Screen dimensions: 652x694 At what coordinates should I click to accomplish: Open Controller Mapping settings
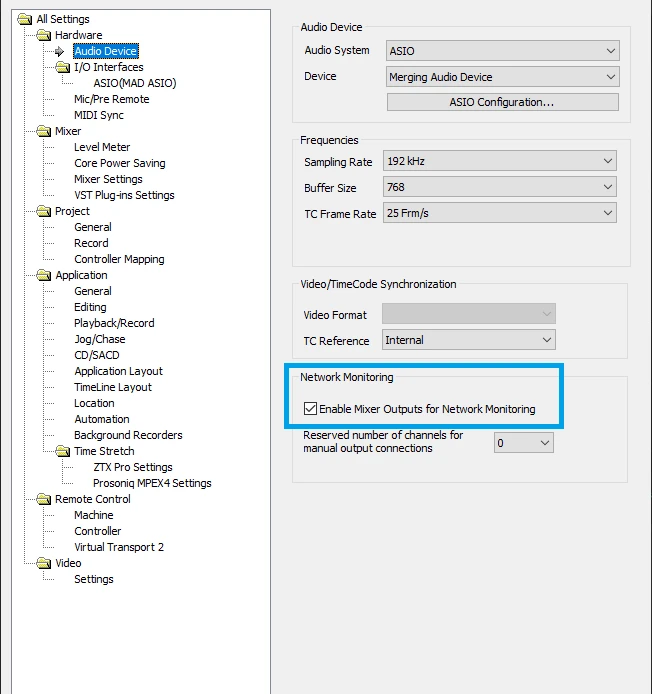tap(119, 259)
